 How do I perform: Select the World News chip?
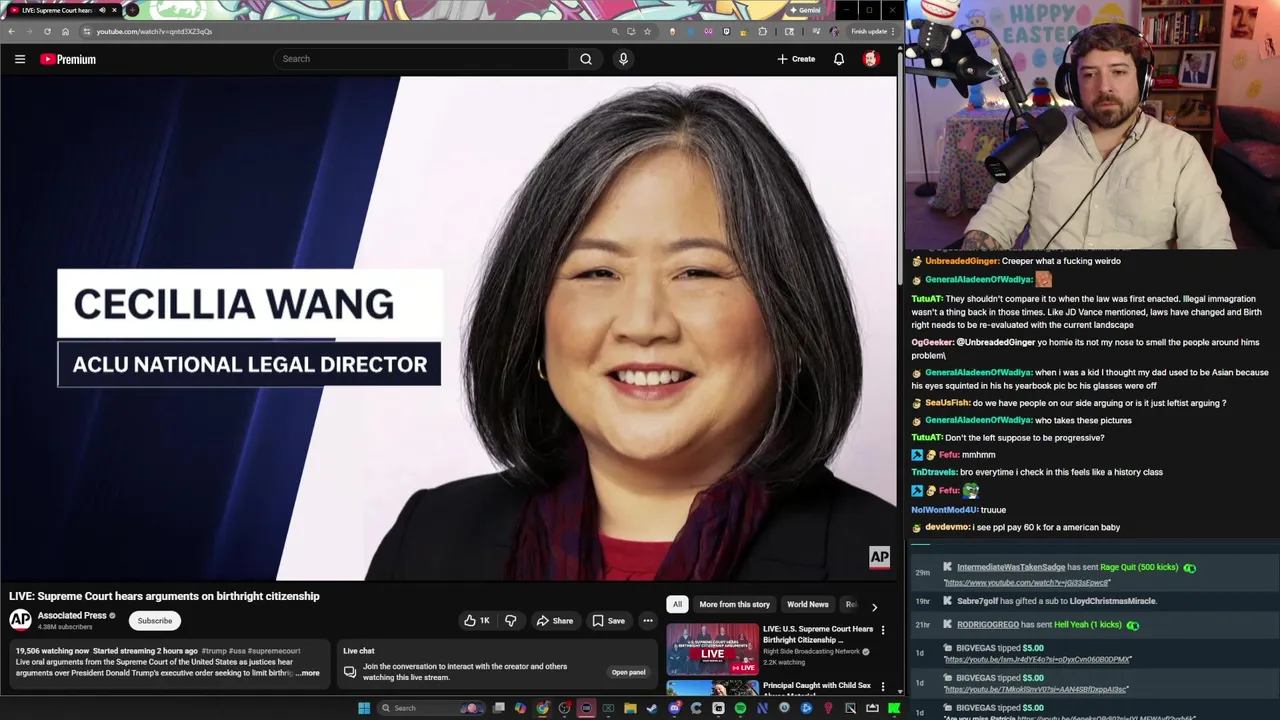pyautogui.click(x=808, y=604)
